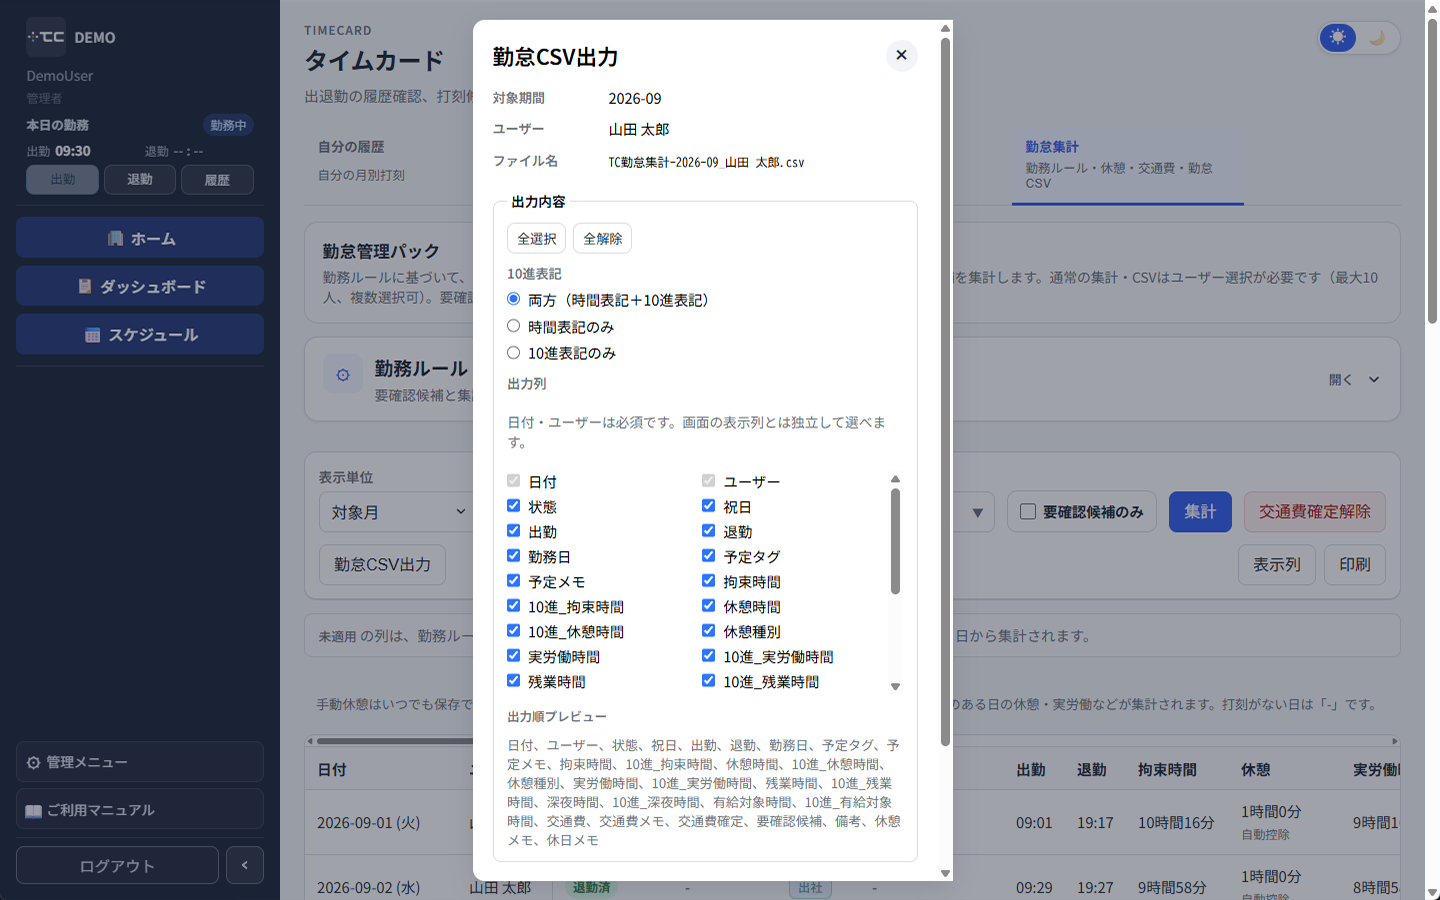Open the 表示列 settings button
The height and width of the screenshot is (900, 1440).
click(x=1277, y=565)
